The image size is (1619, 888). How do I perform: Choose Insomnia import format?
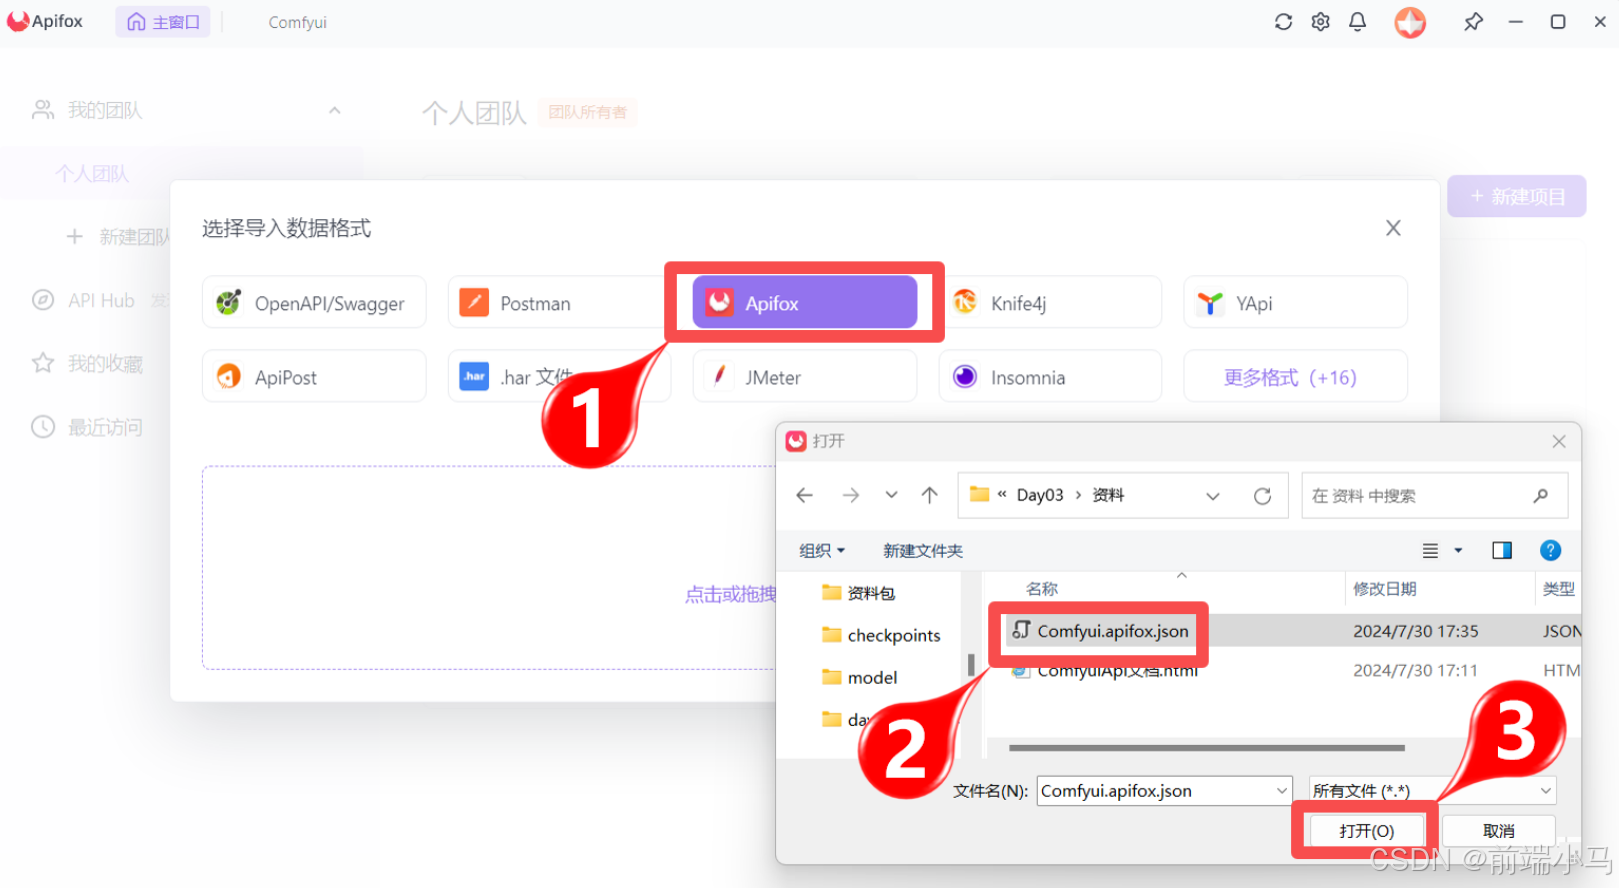[1050, 376]
